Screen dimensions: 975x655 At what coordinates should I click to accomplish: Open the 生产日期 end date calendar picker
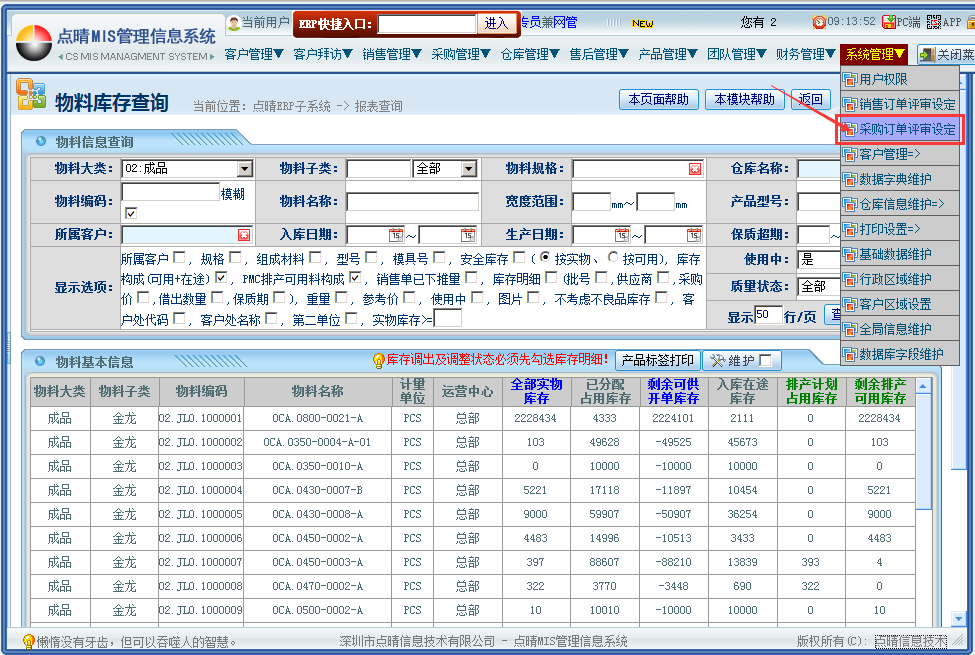pos(694,235)
